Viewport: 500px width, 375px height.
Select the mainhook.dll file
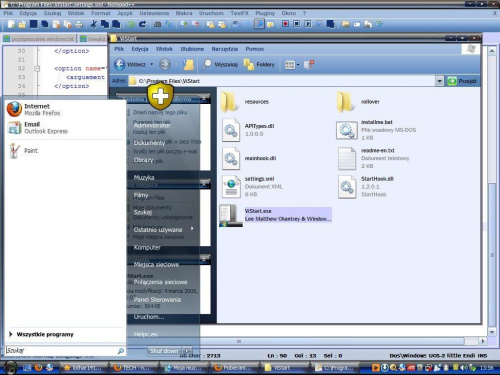(249, 158)
